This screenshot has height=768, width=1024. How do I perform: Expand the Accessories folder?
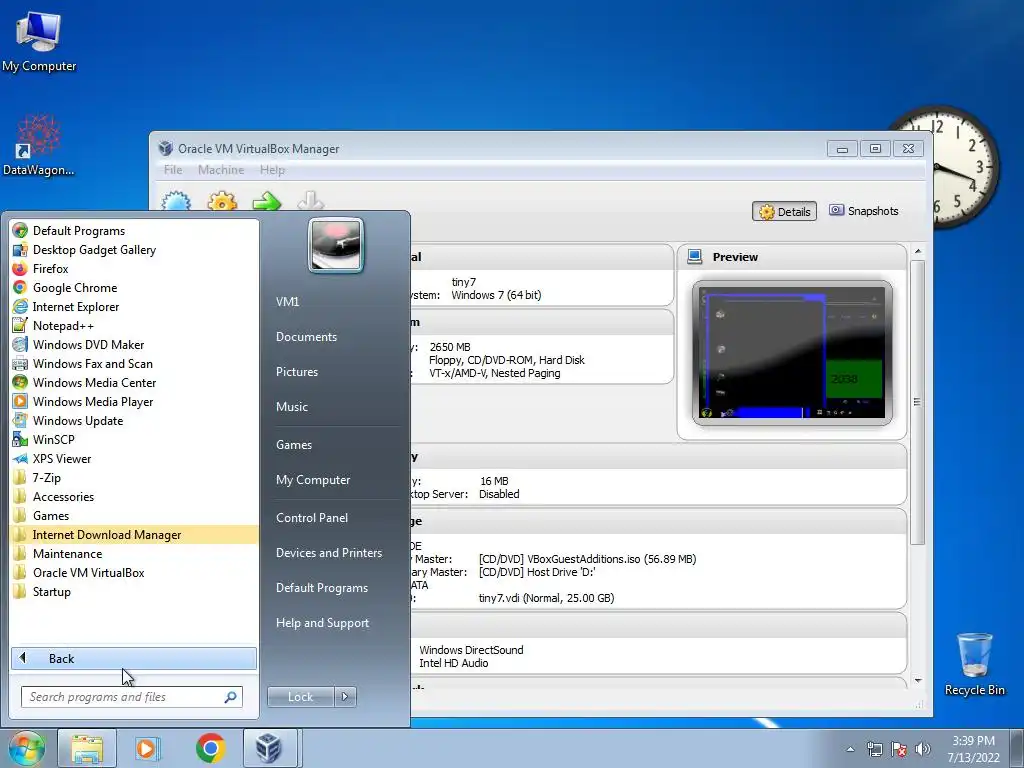(x=135, y=496)
